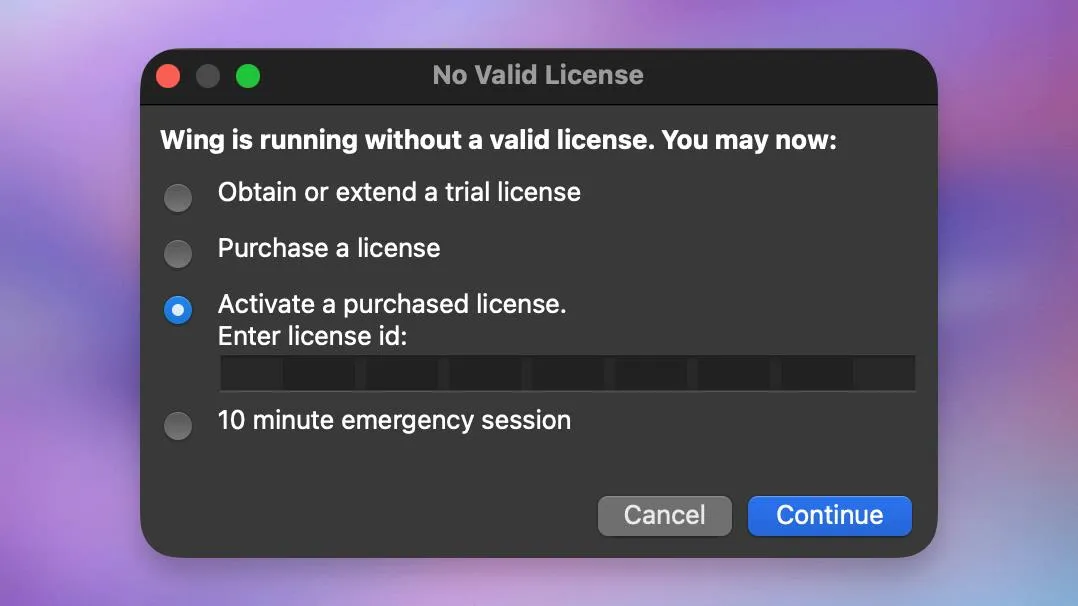The image size is (1078, 606).
Task: Click the "No Valid License" title bar
Action: tap(538, 75)
